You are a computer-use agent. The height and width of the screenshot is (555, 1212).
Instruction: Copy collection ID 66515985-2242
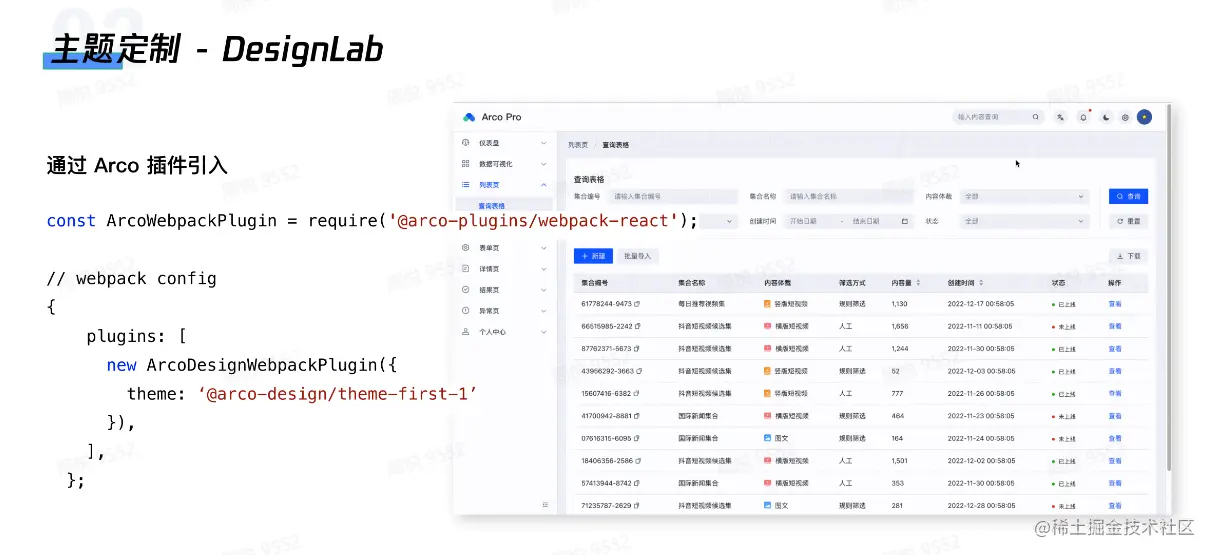[637, 326]
